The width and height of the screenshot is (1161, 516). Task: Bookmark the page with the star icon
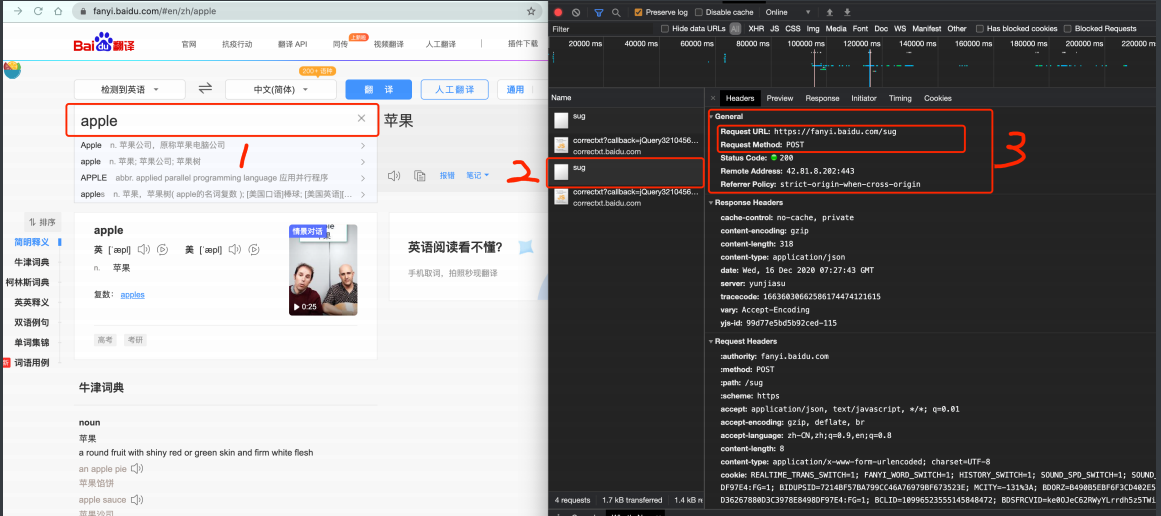coord(531,11)
